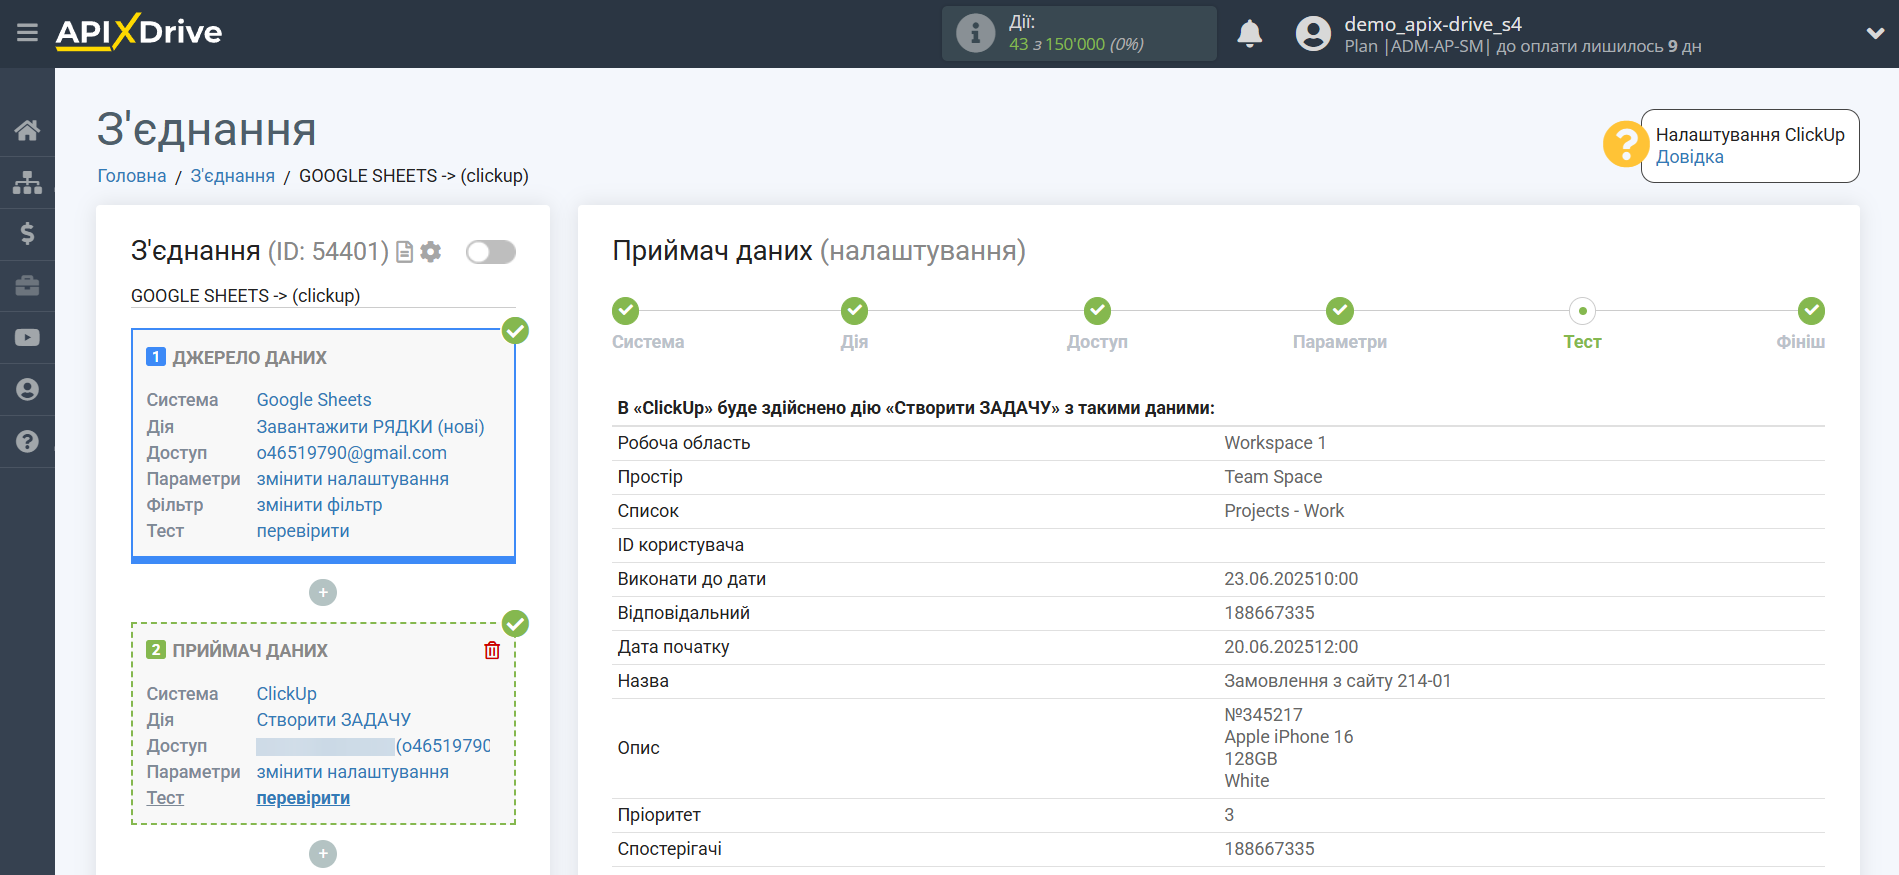The width and height of the screenshot is (1899, 875).
Task: Open Google Sheets system link
Action: pyautogui.click(x=314, y=400)
